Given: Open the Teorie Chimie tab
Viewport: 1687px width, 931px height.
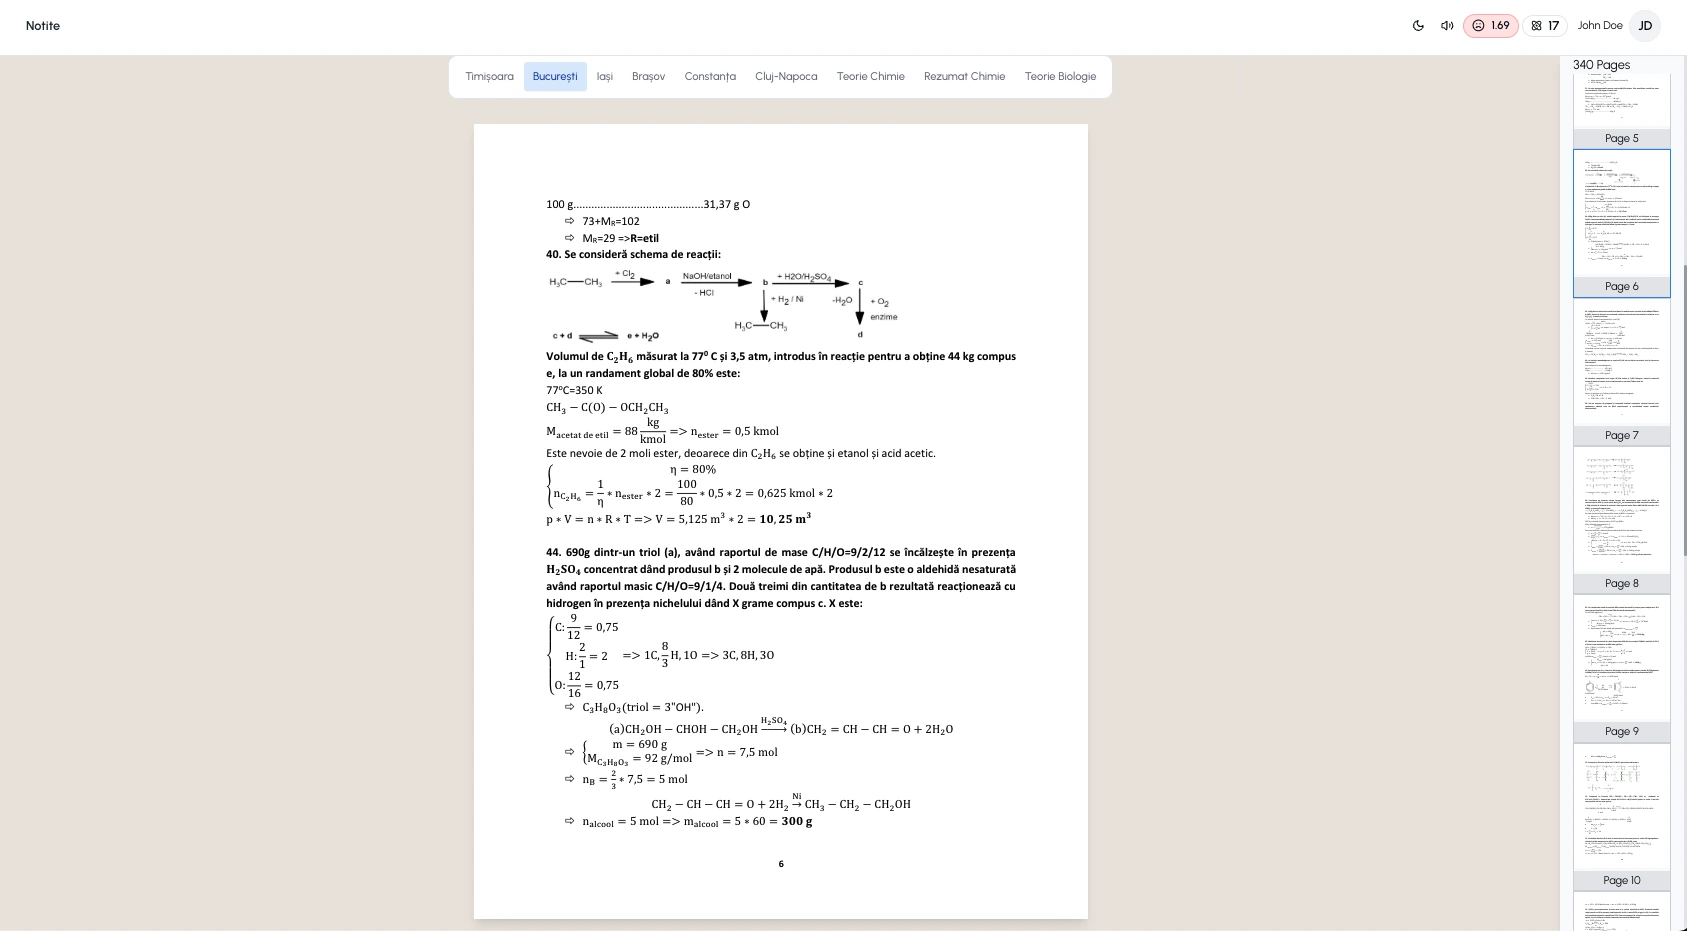Looking at the screenshot, I should coord(871,76).
